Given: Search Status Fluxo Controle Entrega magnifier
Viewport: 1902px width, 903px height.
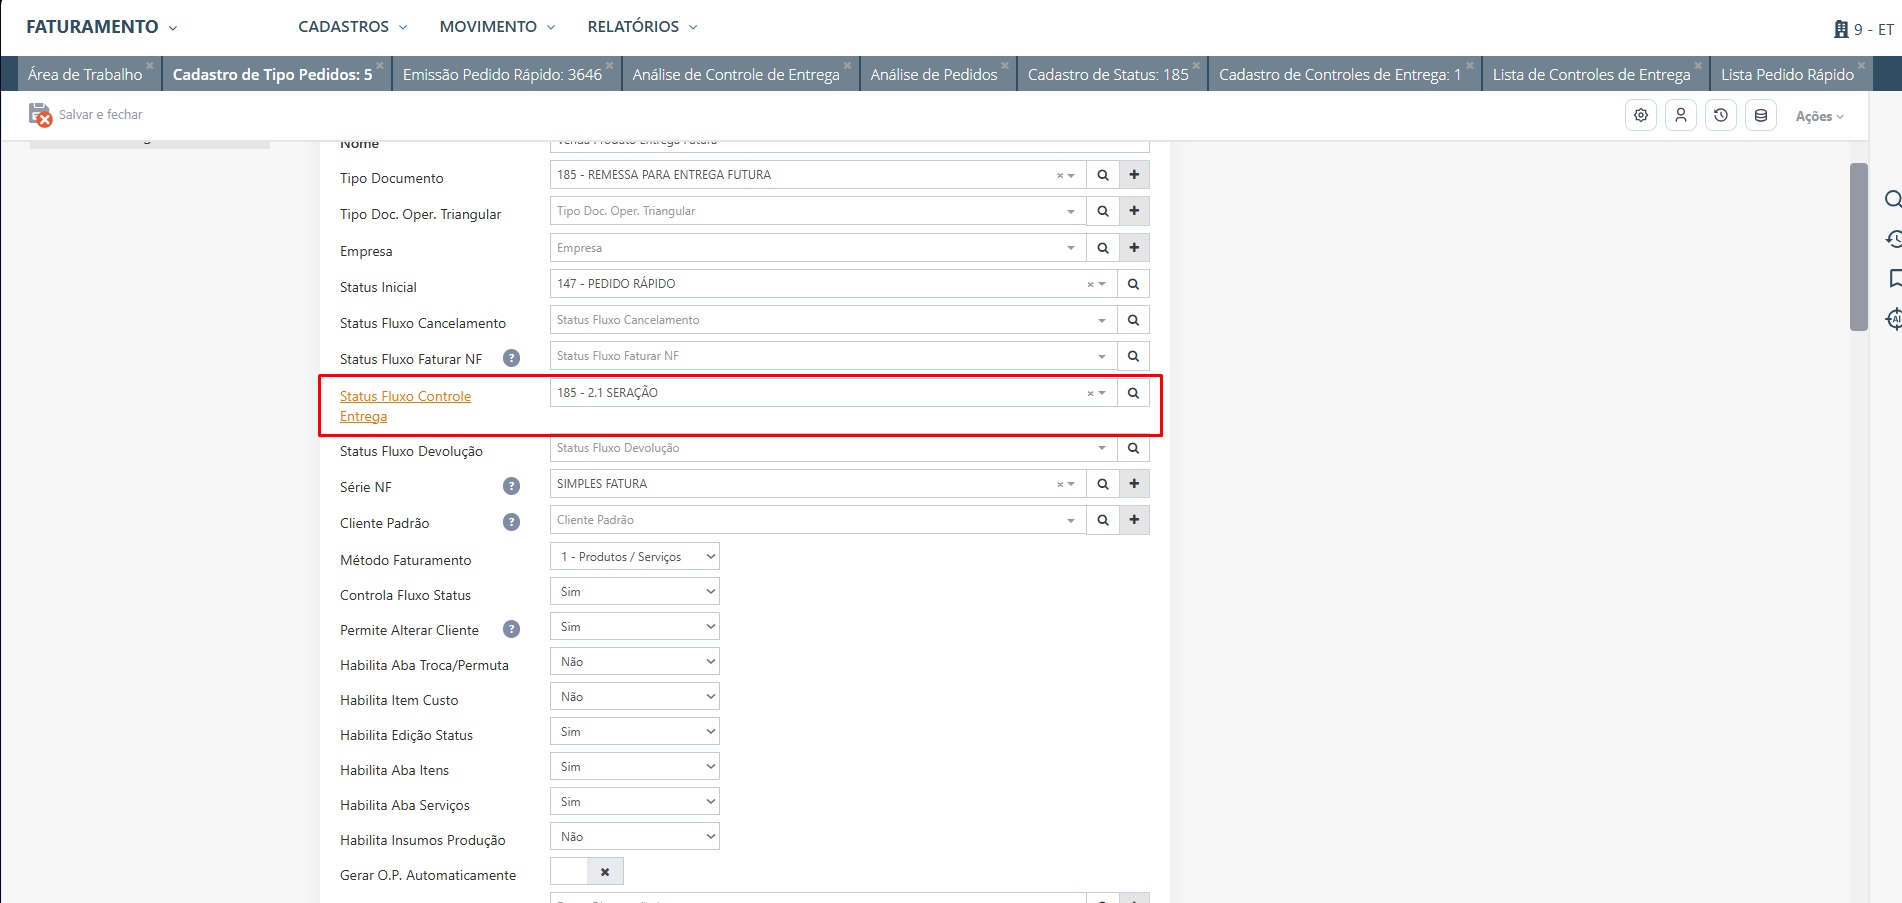Looking at the screenshot, I should pyautogui.click(x=1133, y=393).
